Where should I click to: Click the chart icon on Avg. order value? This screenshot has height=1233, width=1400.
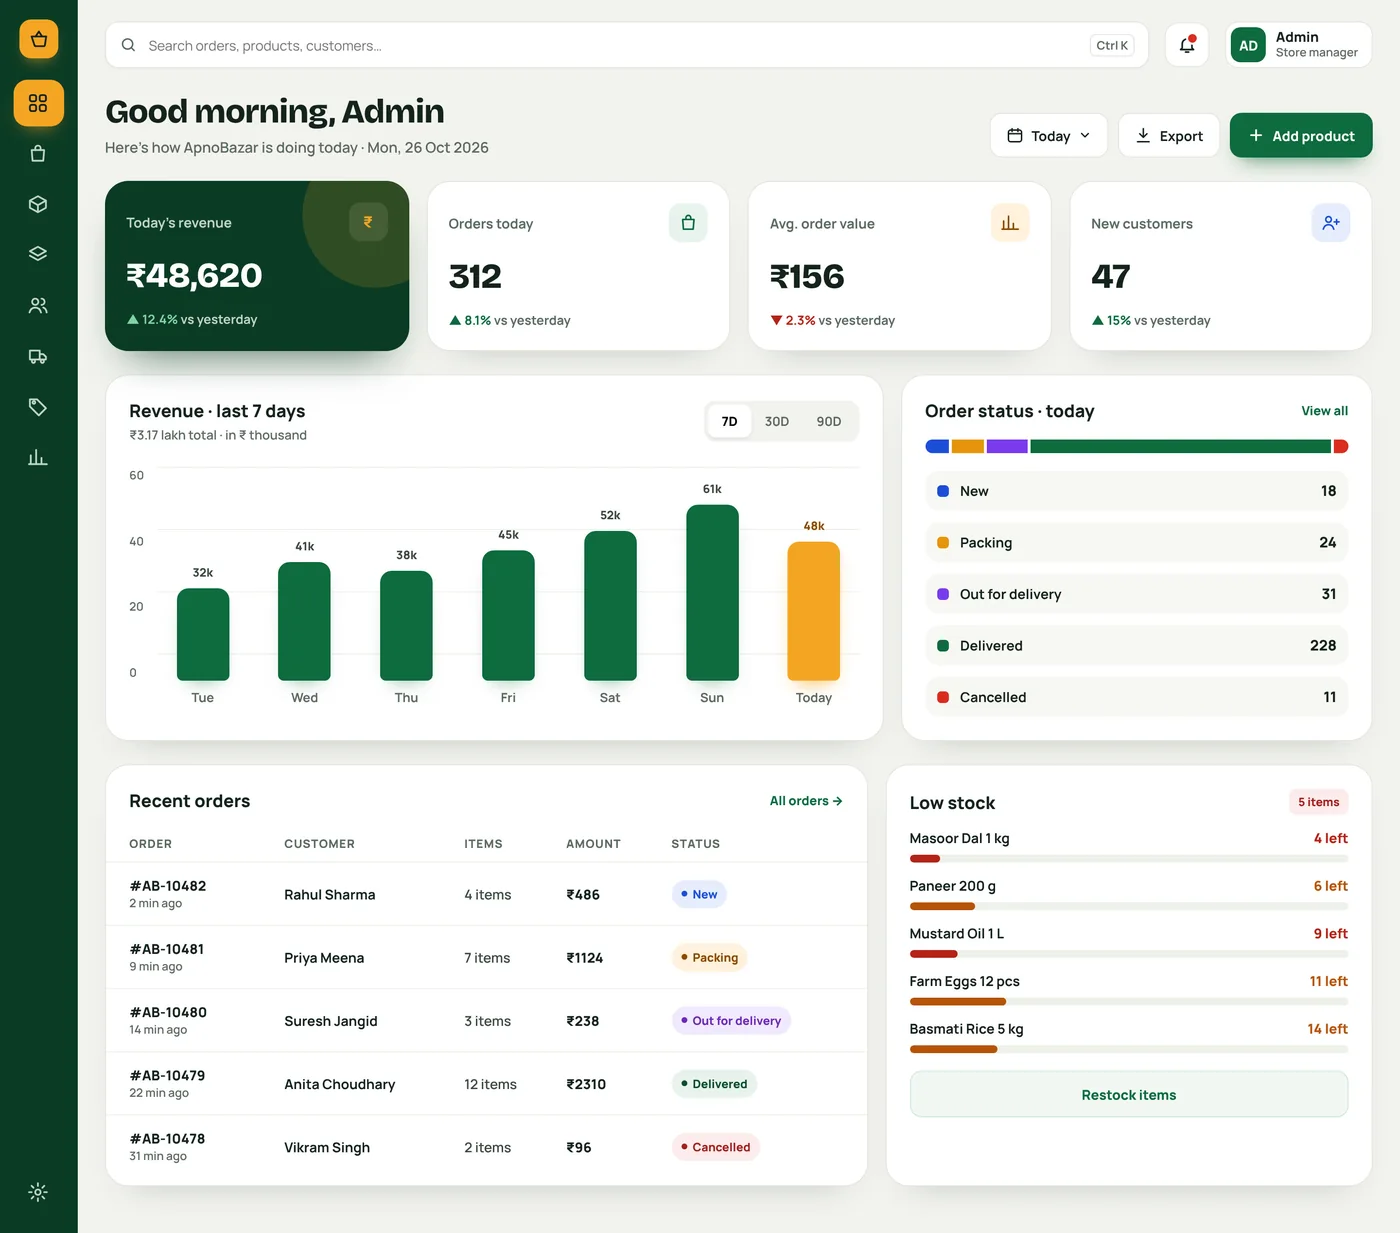pos(1010,223)
